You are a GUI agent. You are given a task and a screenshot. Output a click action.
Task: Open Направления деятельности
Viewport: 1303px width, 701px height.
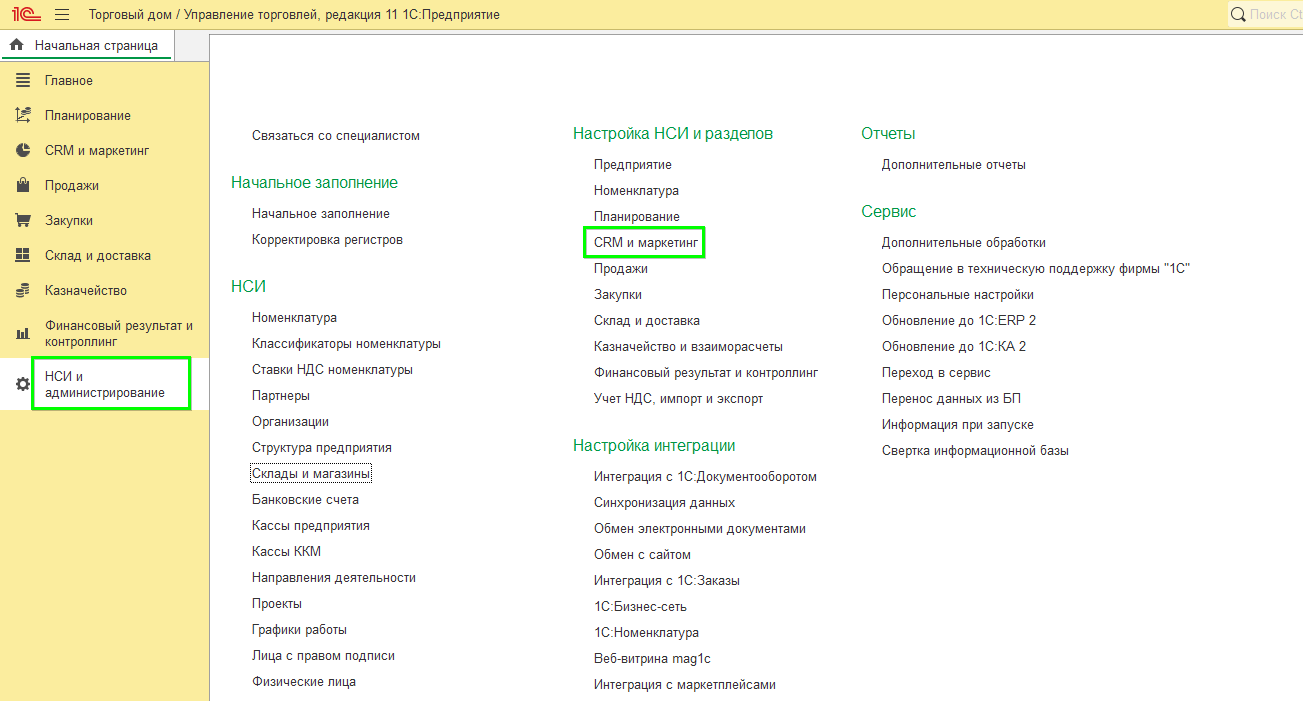coord(334,577)
